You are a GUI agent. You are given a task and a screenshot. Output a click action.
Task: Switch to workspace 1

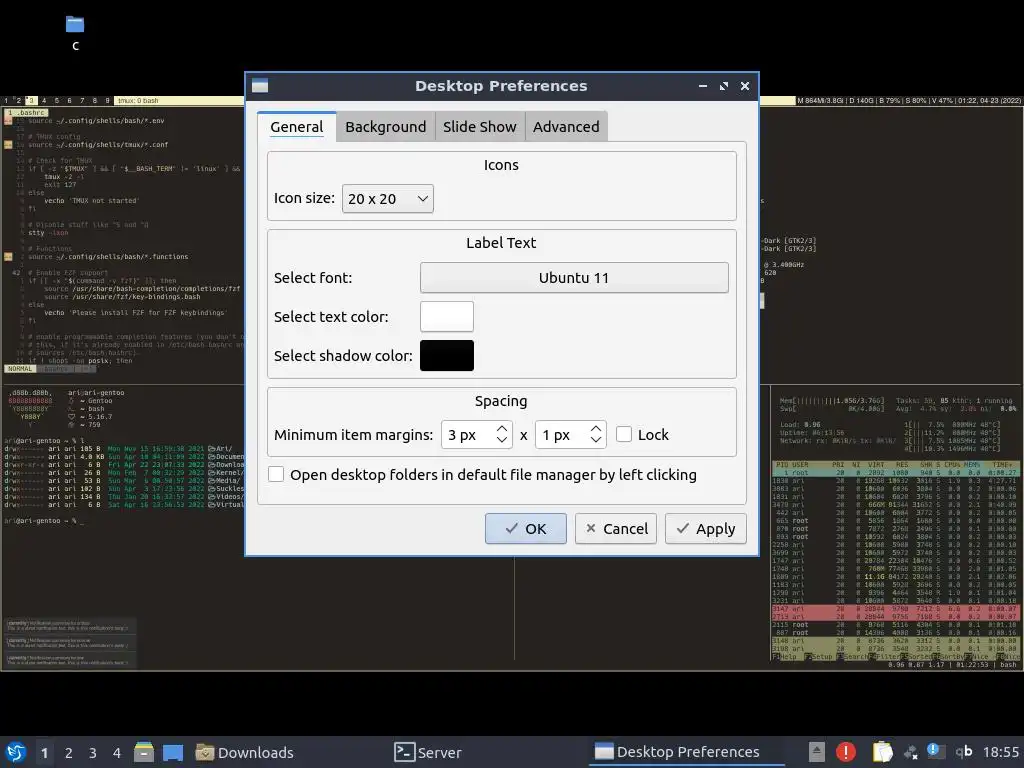click(x=44, y=753)
